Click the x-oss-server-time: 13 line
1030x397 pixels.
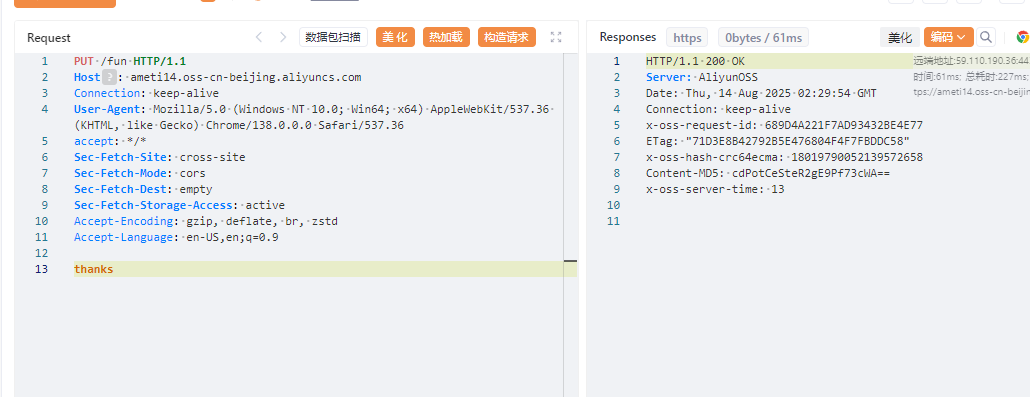pyautogui.click(x=715, y=189)
